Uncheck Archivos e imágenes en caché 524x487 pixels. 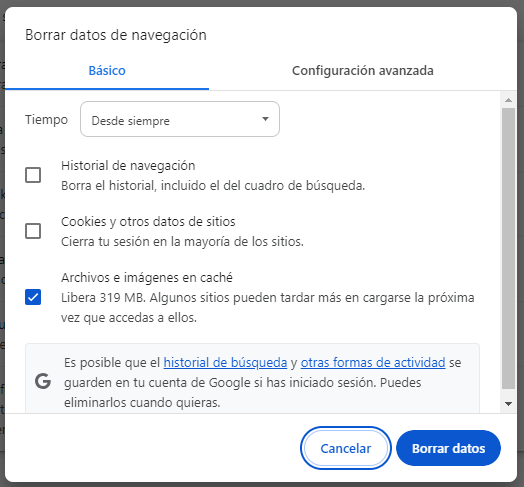(x=33, y=297)
